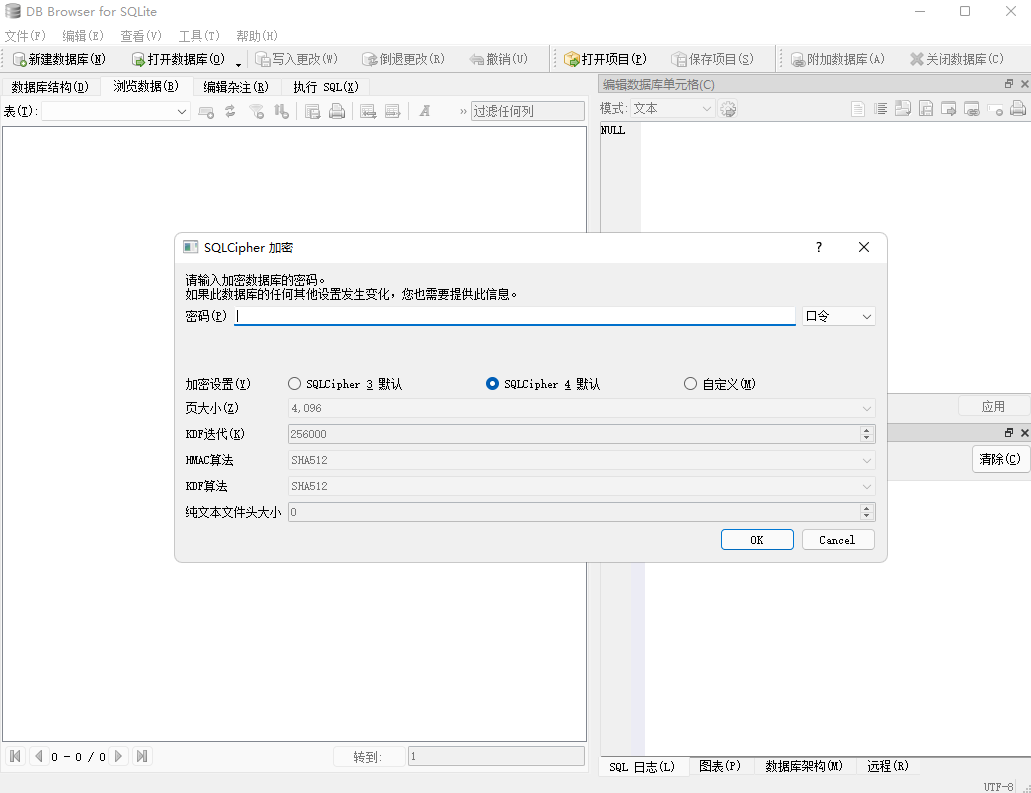Click the auto-switch mode gear icon
This screenshot has height=793, width=1031.
pos(728,109)
